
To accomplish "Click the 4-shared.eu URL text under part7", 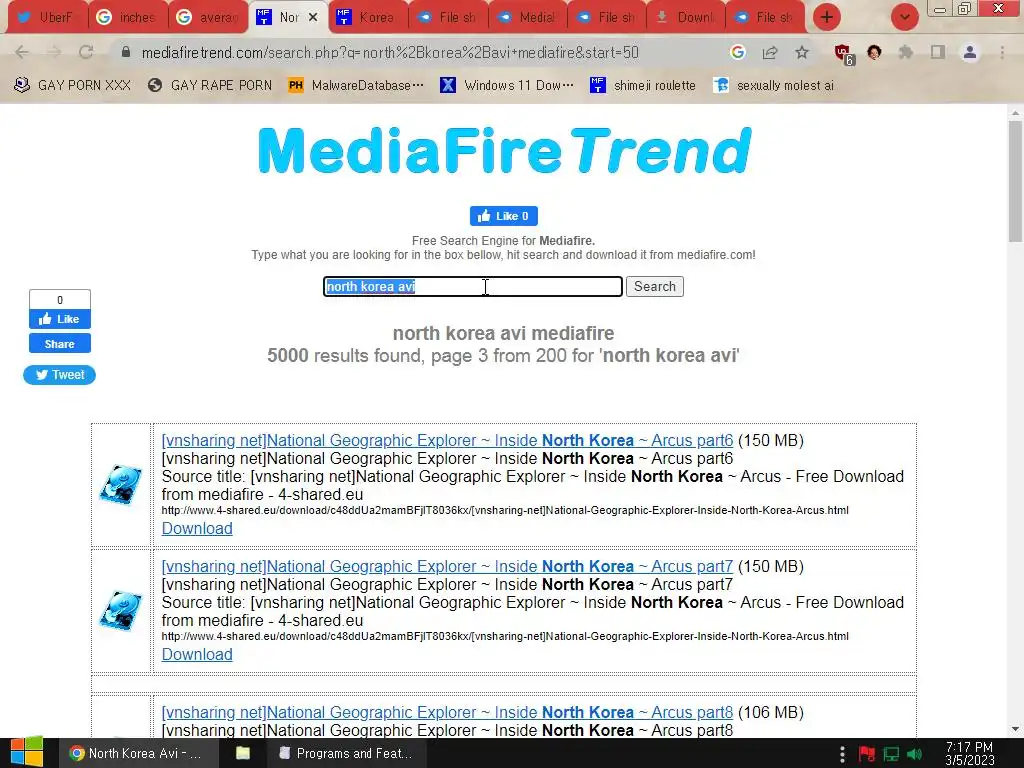I will pyautogui.click(x=505, y=636).
